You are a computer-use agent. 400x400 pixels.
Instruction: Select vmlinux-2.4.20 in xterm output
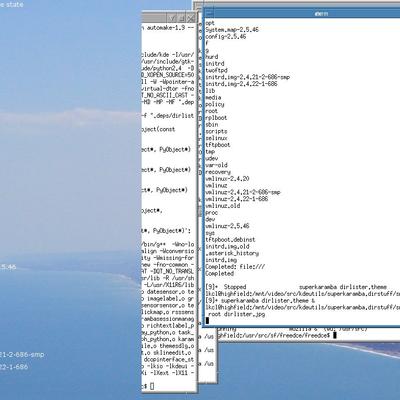[x=227, y=179]
